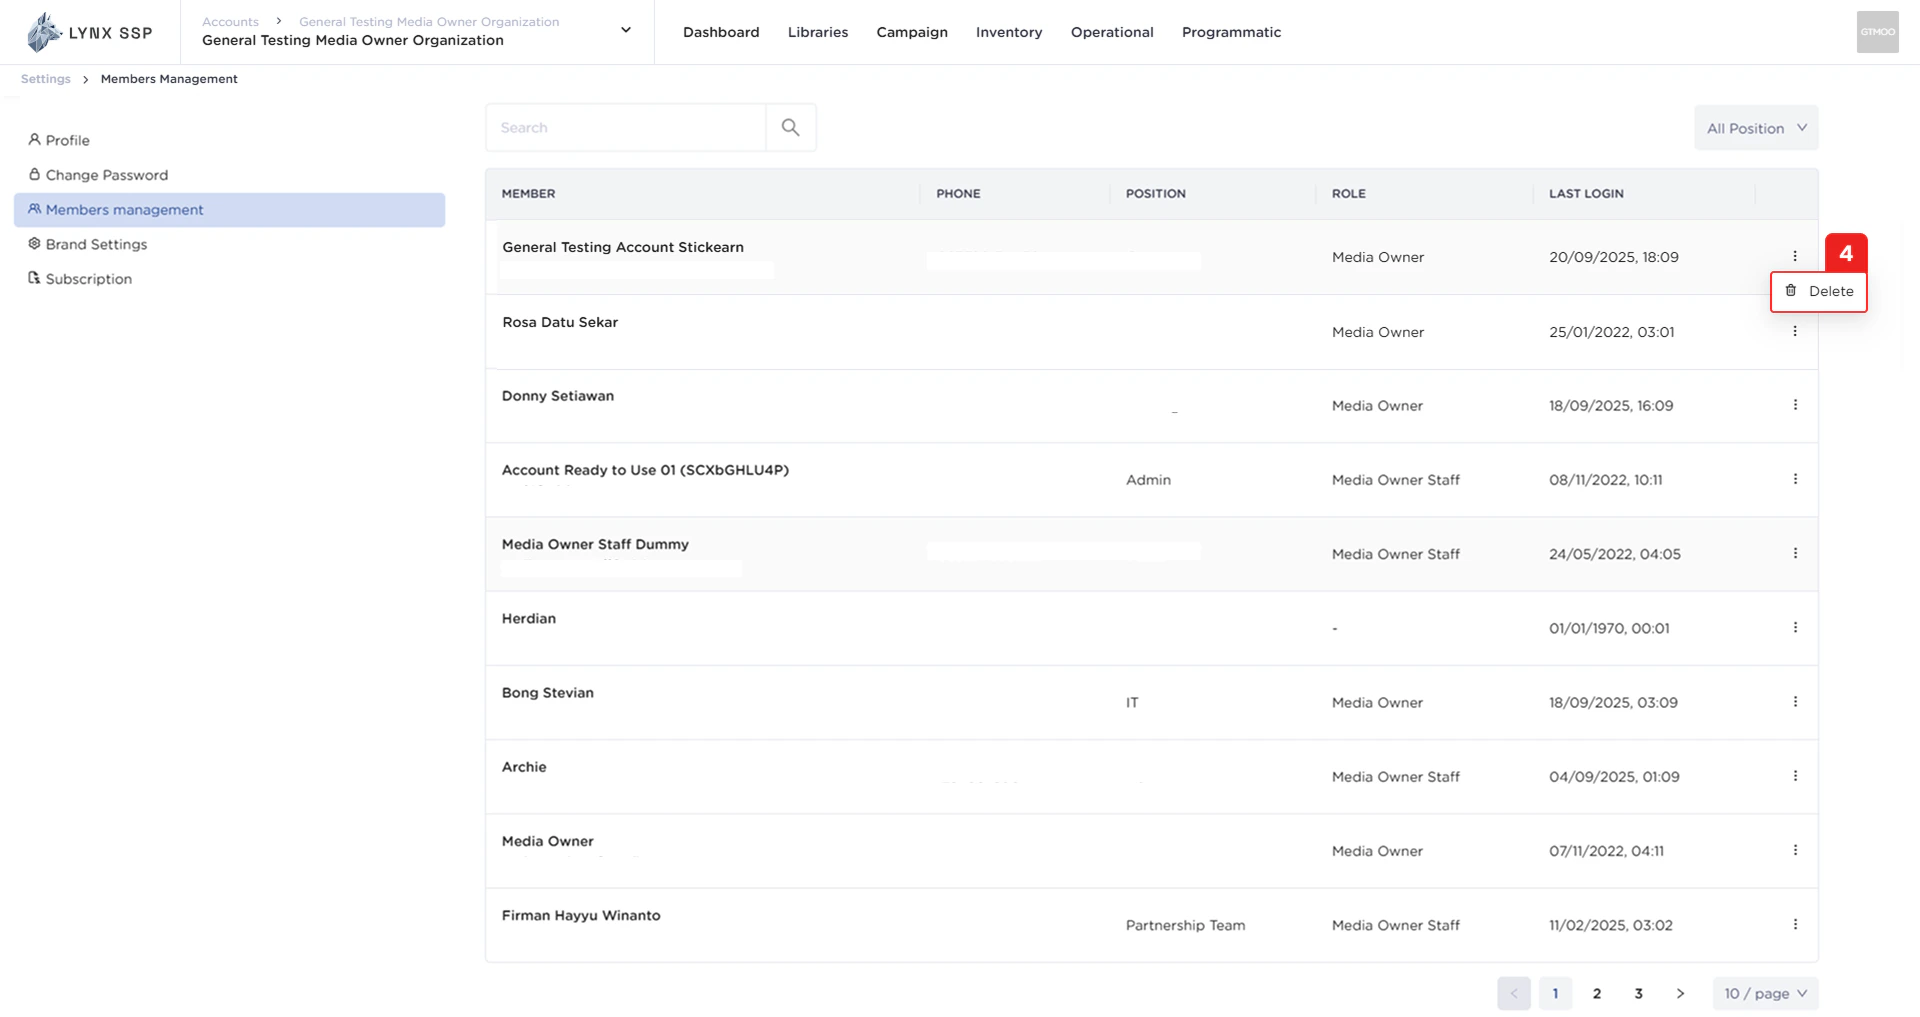
Task: Go to the Campaign section
Action: tap(912, 32)
